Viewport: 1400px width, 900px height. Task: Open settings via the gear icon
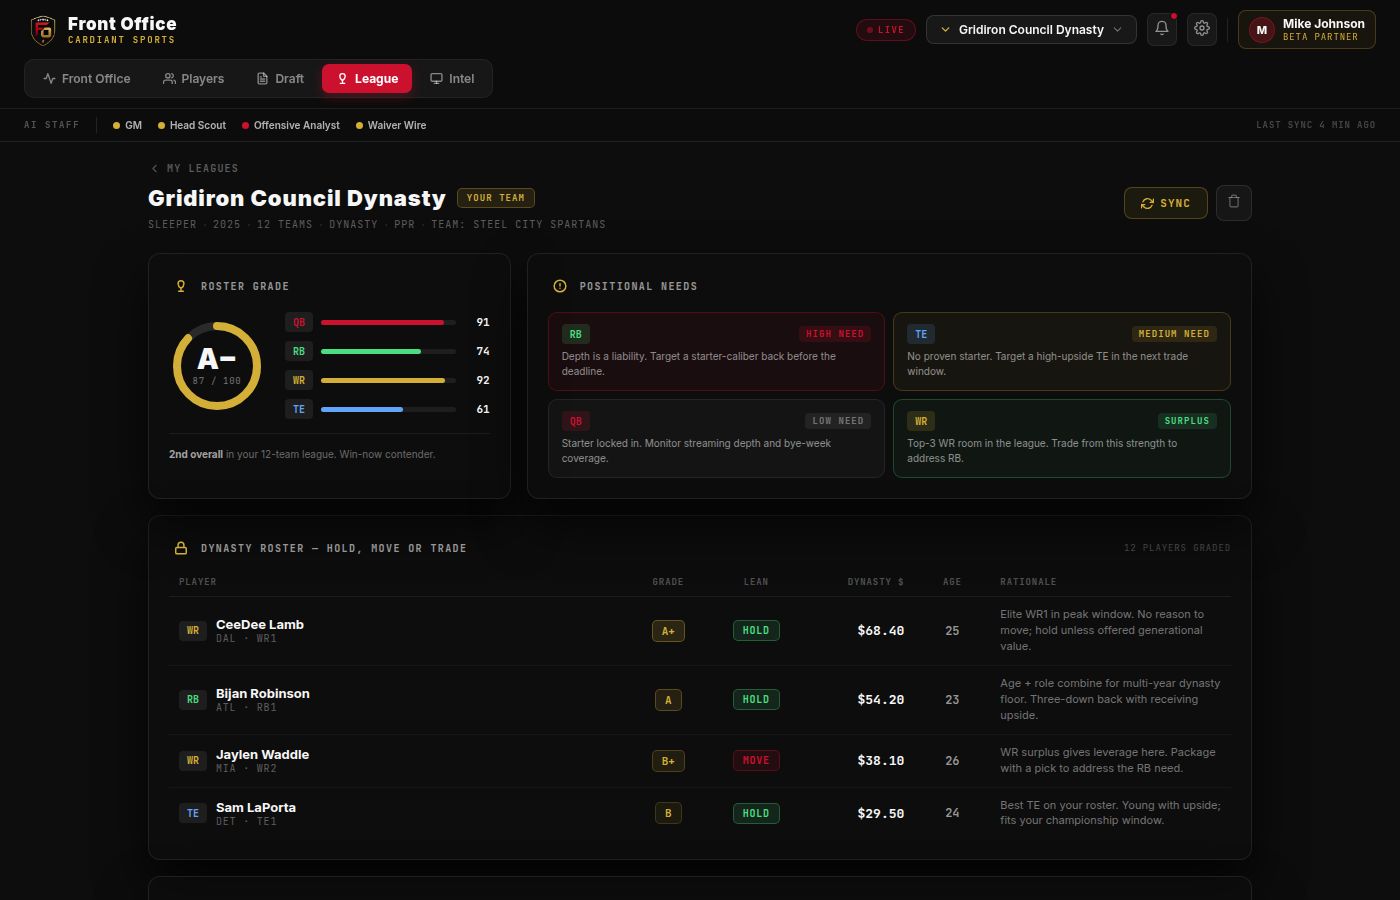[1202, 29]
